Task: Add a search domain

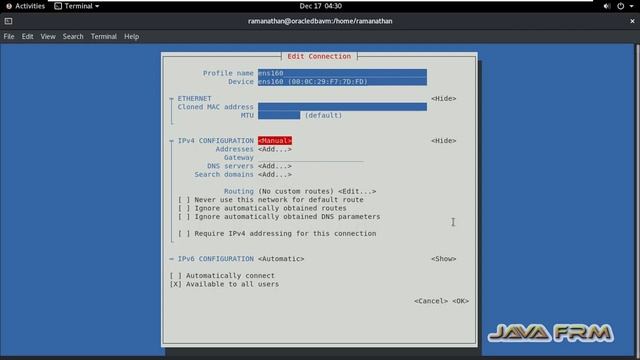Action: 275,174
